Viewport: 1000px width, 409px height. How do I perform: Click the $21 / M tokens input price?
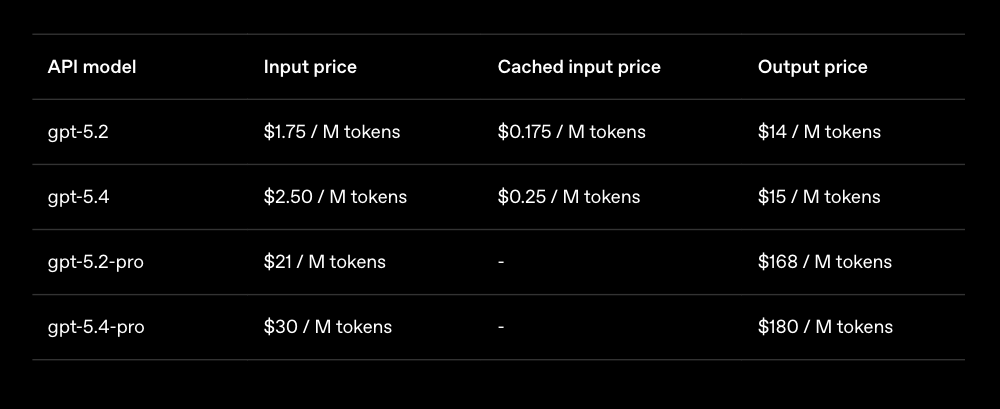(324, 262)
